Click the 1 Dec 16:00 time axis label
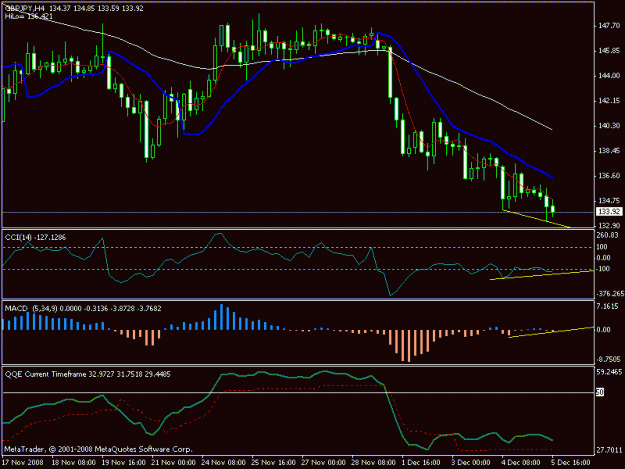The width and height of the screenshot is (625, 469). click(421, 463)
